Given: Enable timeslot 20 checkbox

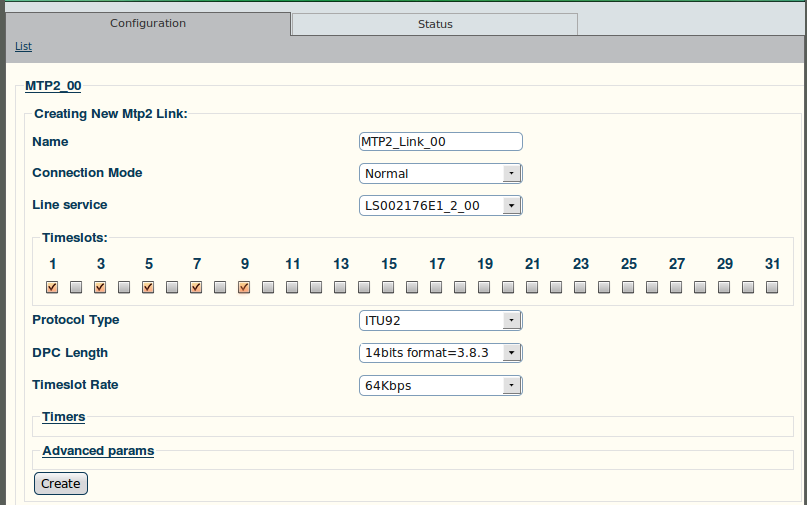Looking at the screenshot, I should pyautogui.click(x=508, y=287).
